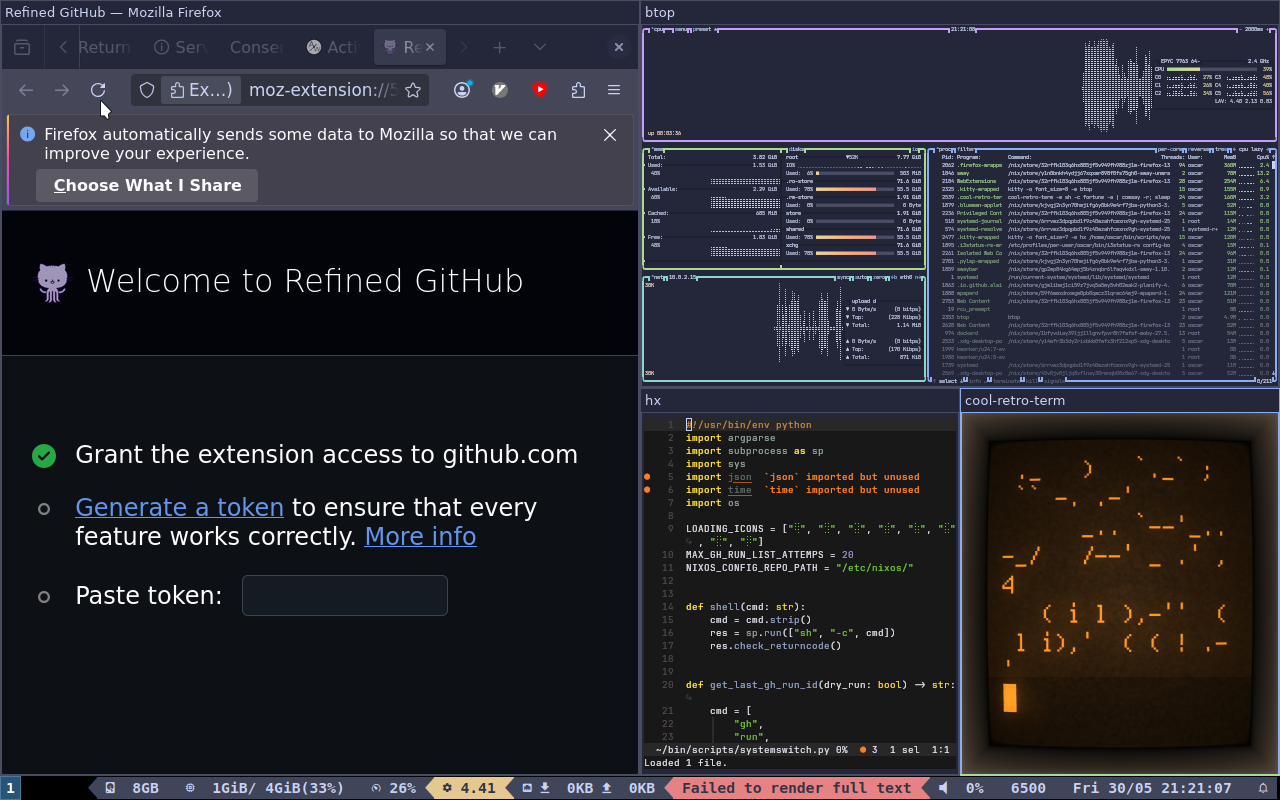Image resolution: width=1280 pixels, height=800 pixels.
Task: Toggle reverse sorting in btop proc panel
Action: pos(1200,149)
